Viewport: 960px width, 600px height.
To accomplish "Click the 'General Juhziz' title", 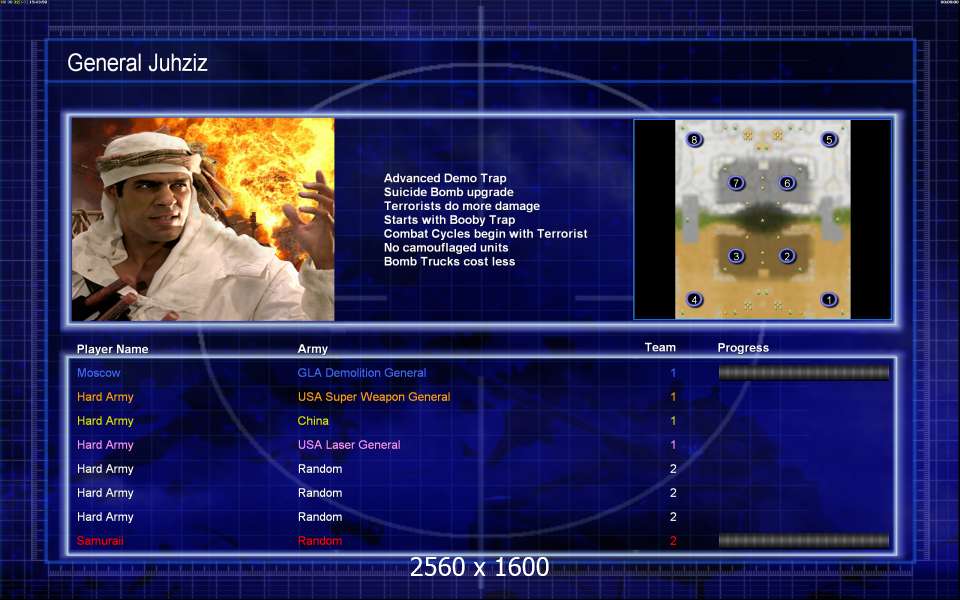I will click(137, 62).
